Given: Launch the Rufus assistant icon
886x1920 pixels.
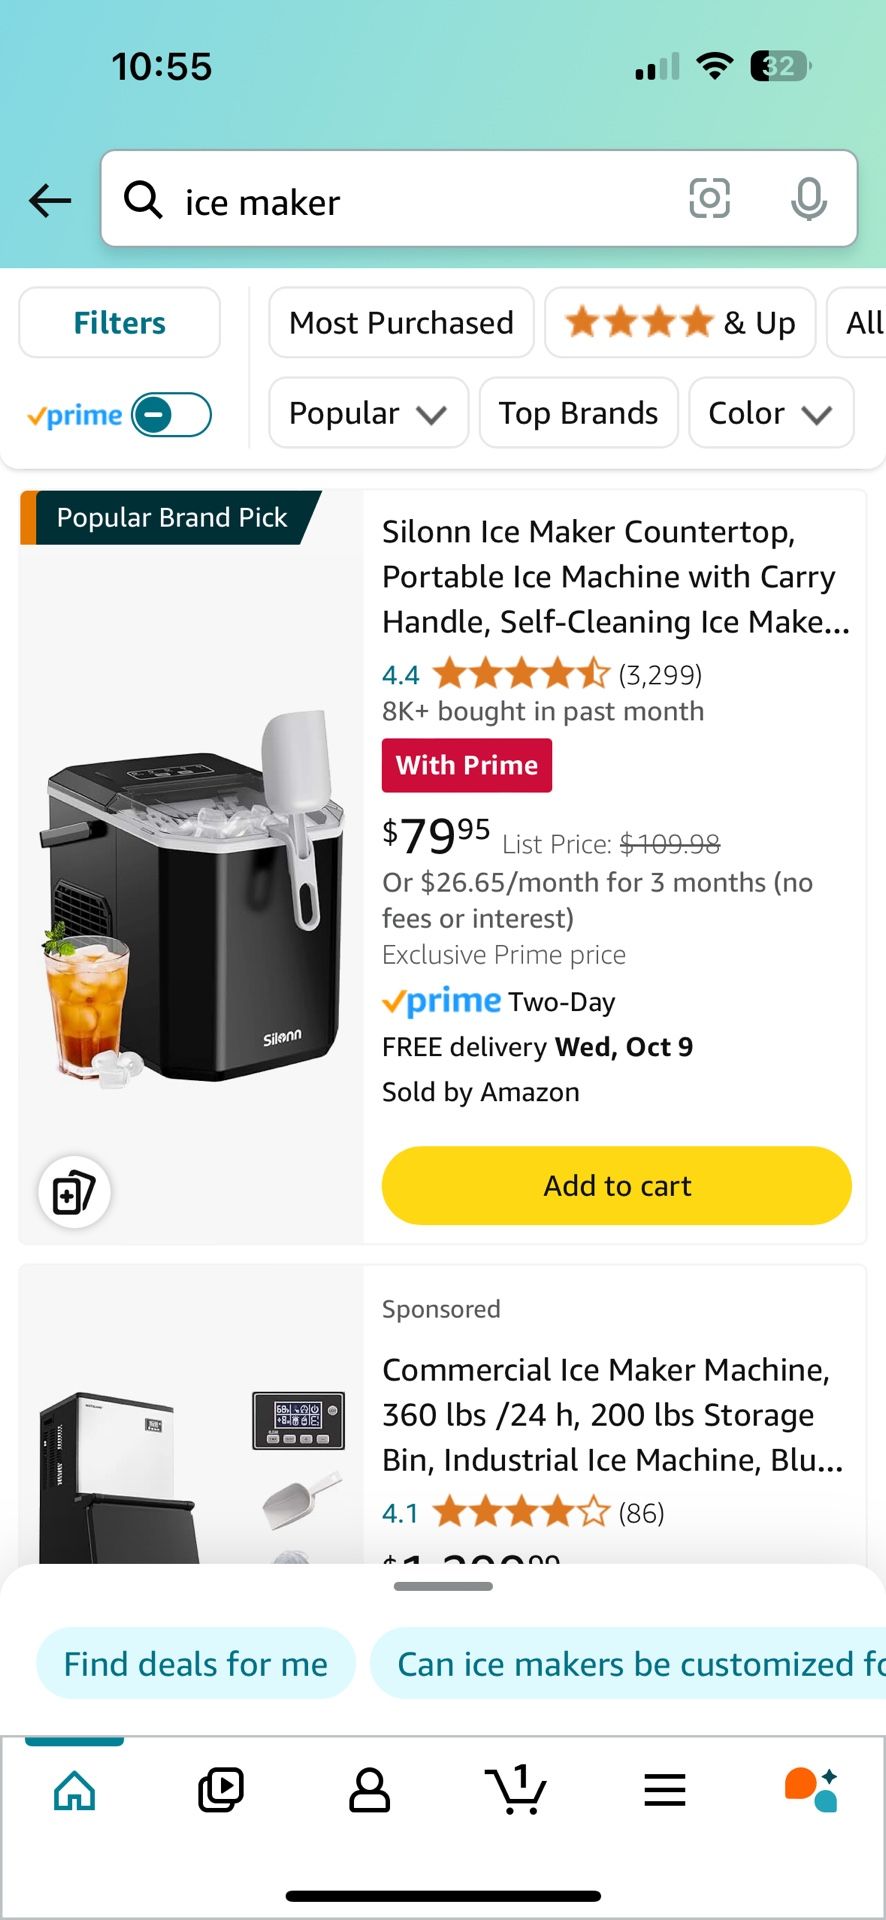Looking at the screenshot, I should pos(811,1789).
